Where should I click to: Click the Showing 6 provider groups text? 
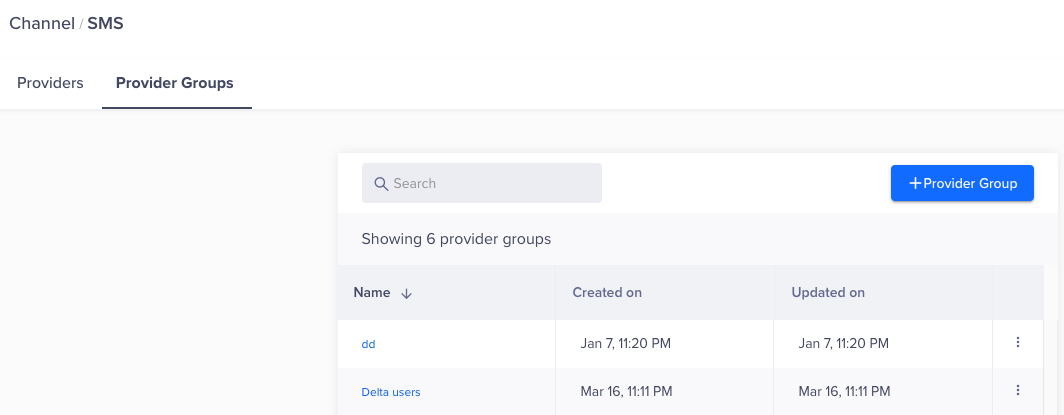click(x=456, y=239)
